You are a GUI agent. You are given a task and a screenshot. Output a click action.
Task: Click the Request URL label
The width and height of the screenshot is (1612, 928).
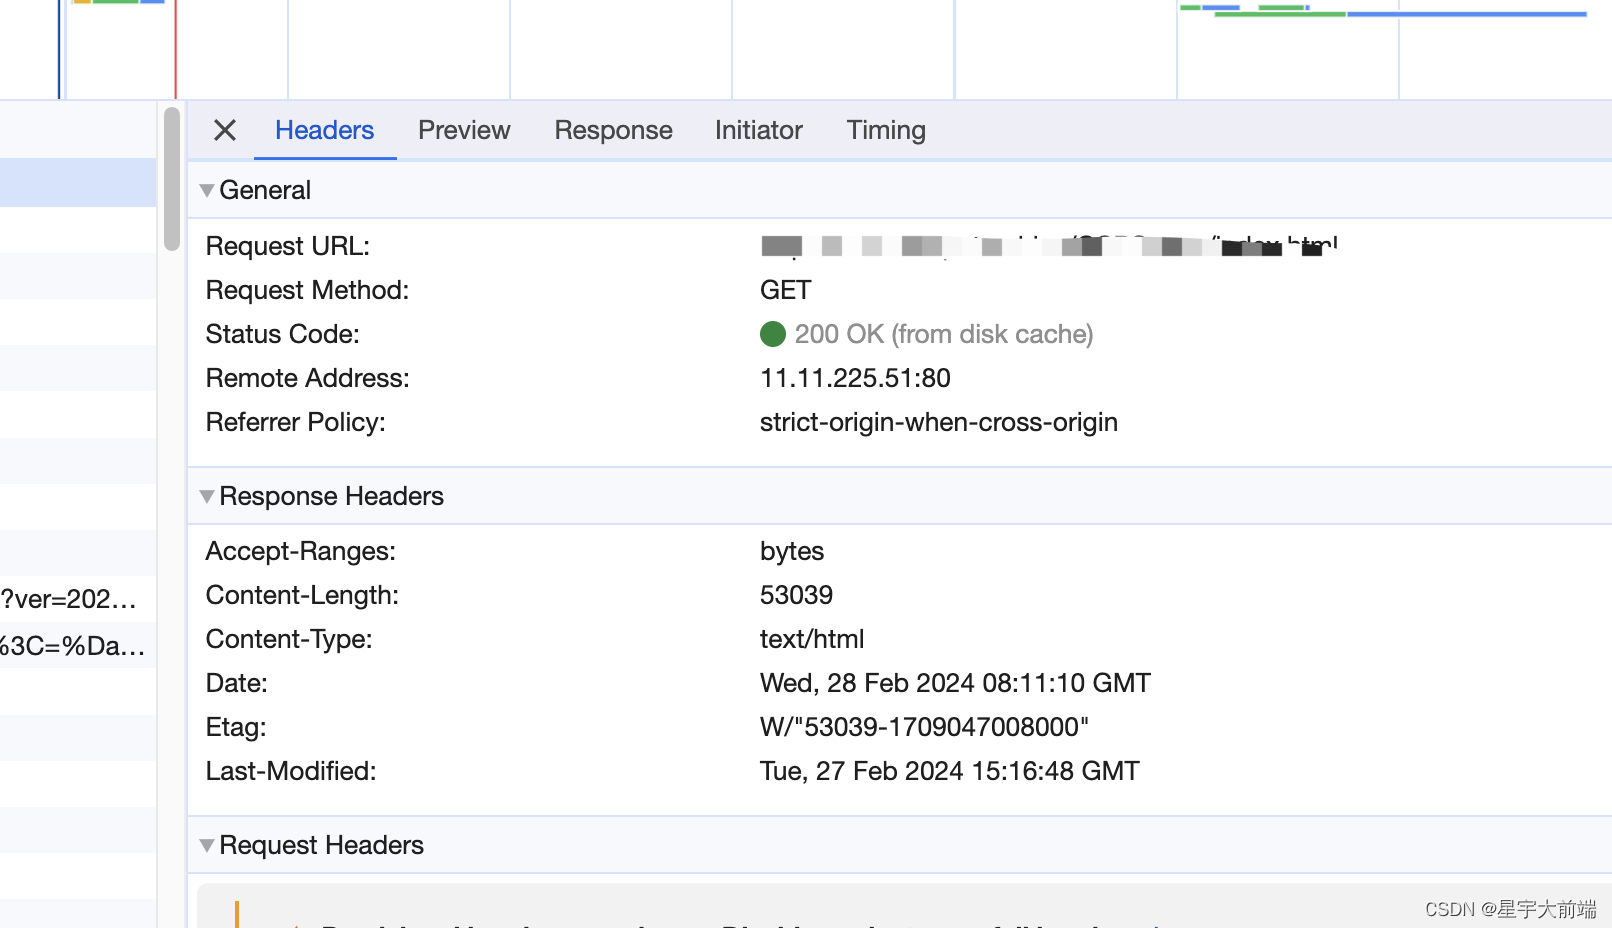pyautogui.click(x=288, y=246)
